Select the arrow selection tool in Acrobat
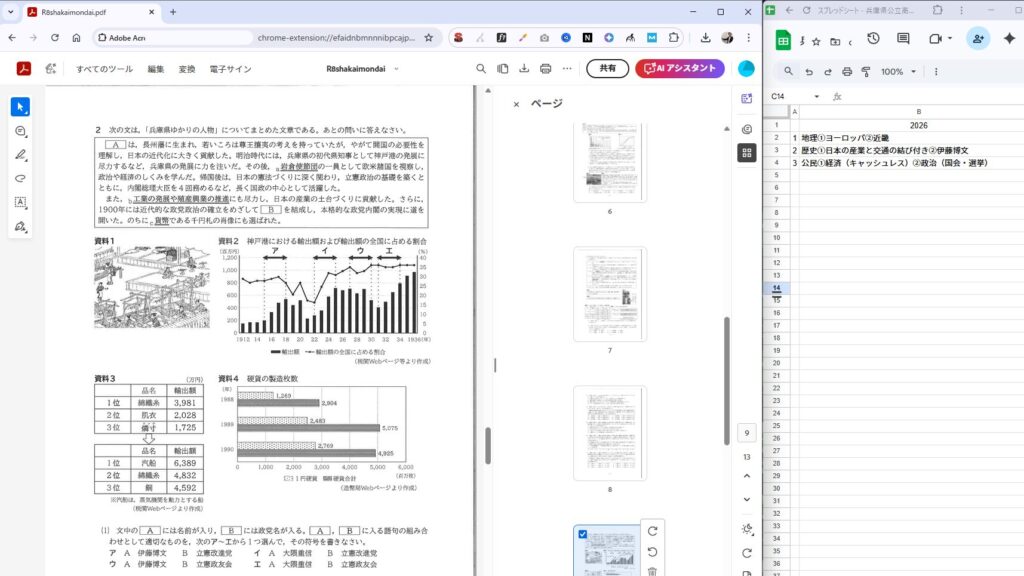 tap(21, 107)
